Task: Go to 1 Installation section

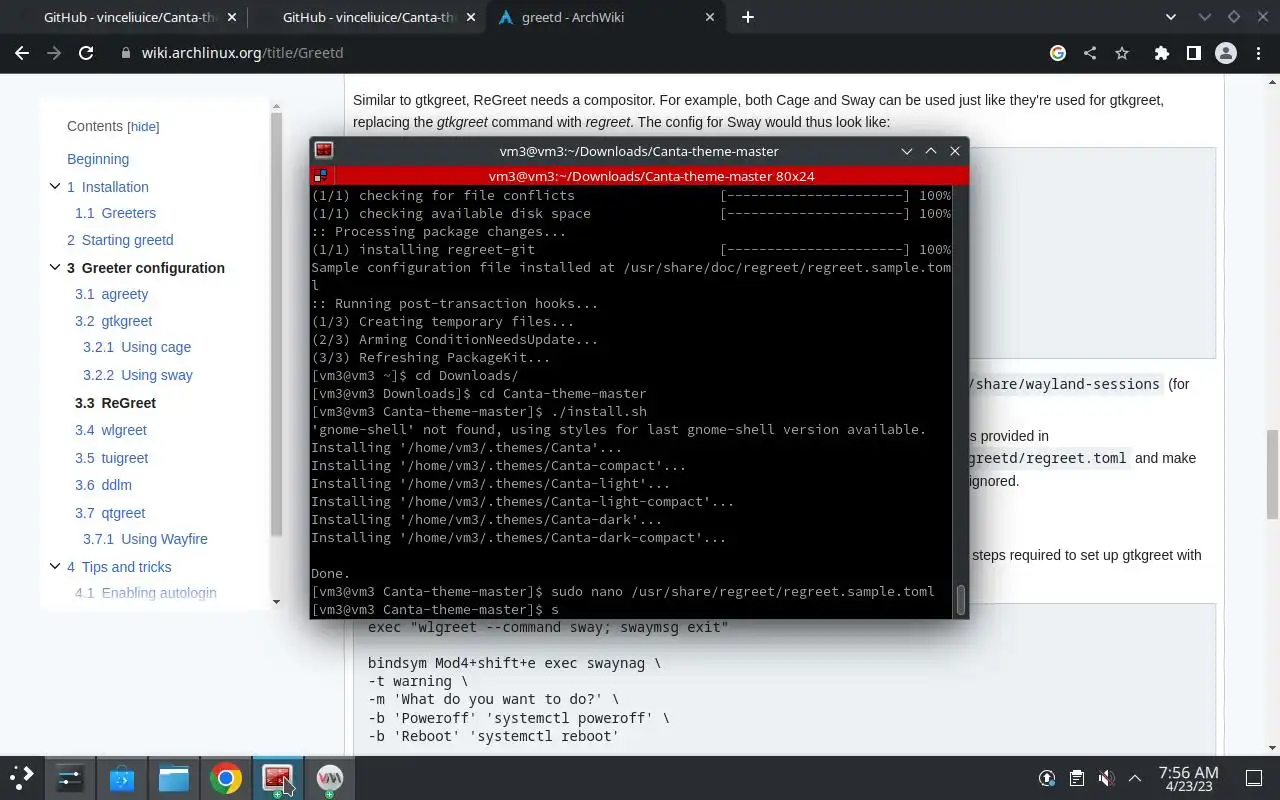Action: [108, 187]
